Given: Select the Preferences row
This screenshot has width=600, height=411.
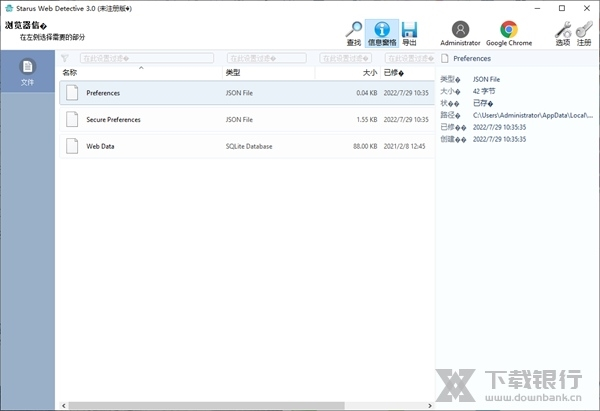Looking at the screenshot, I should click(x=247, y=93).
